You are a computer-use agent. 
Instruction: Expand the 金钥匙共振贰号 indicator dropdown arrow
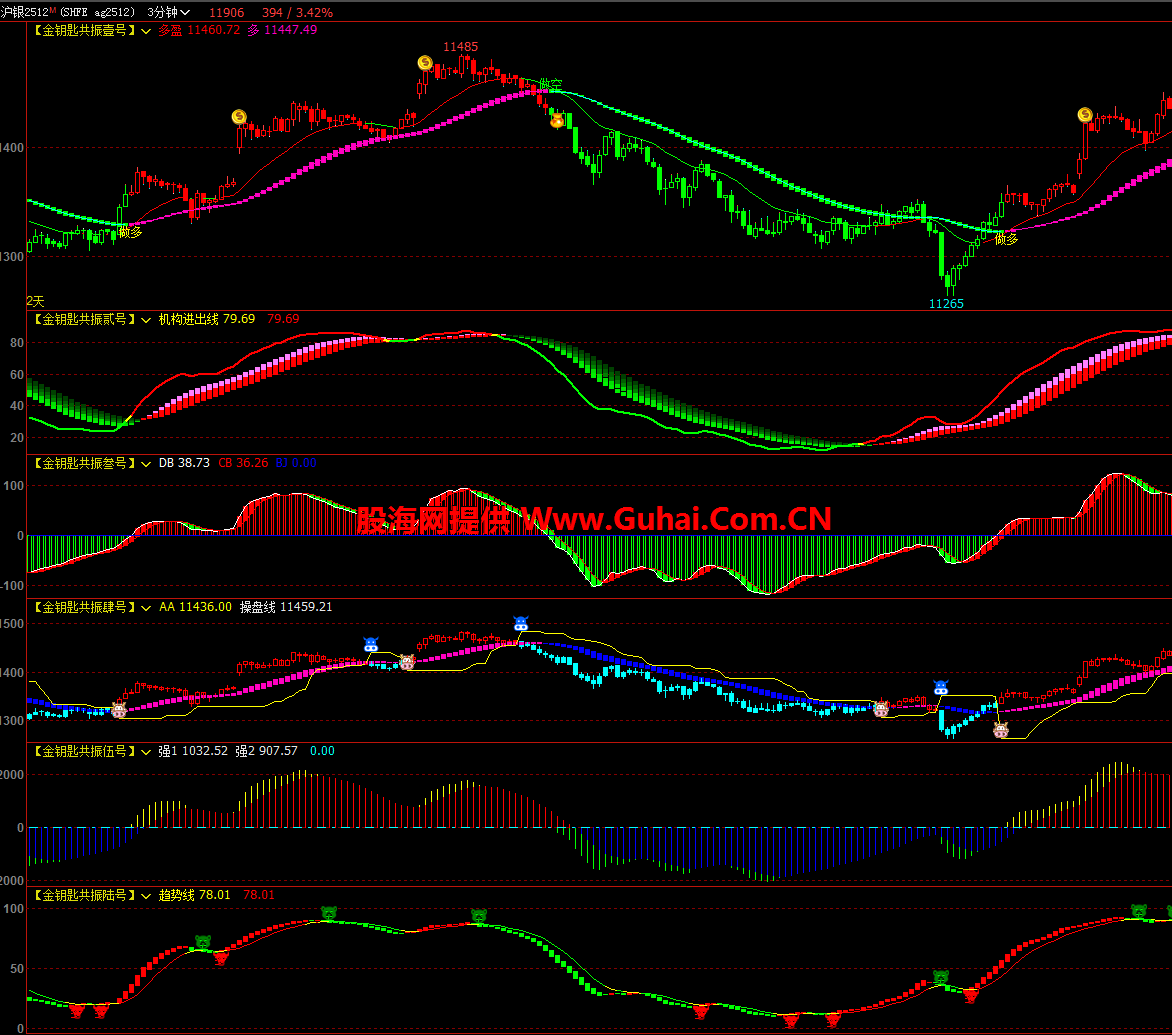coord(147,320)
